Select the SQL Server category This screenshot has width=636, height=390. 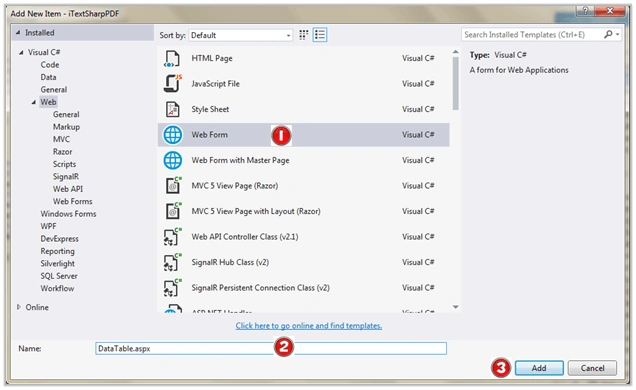(58, 276)
